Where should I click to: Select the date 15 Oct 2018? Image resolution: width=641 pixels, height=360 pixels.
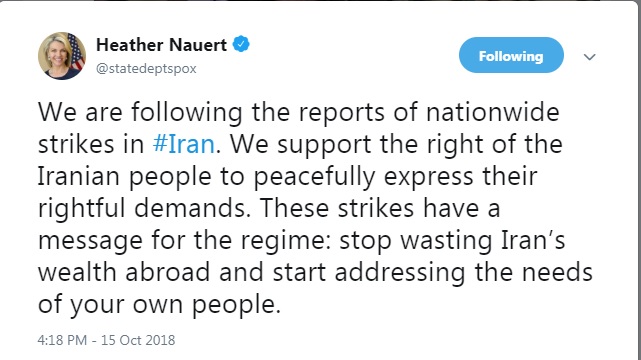[138, 340]
